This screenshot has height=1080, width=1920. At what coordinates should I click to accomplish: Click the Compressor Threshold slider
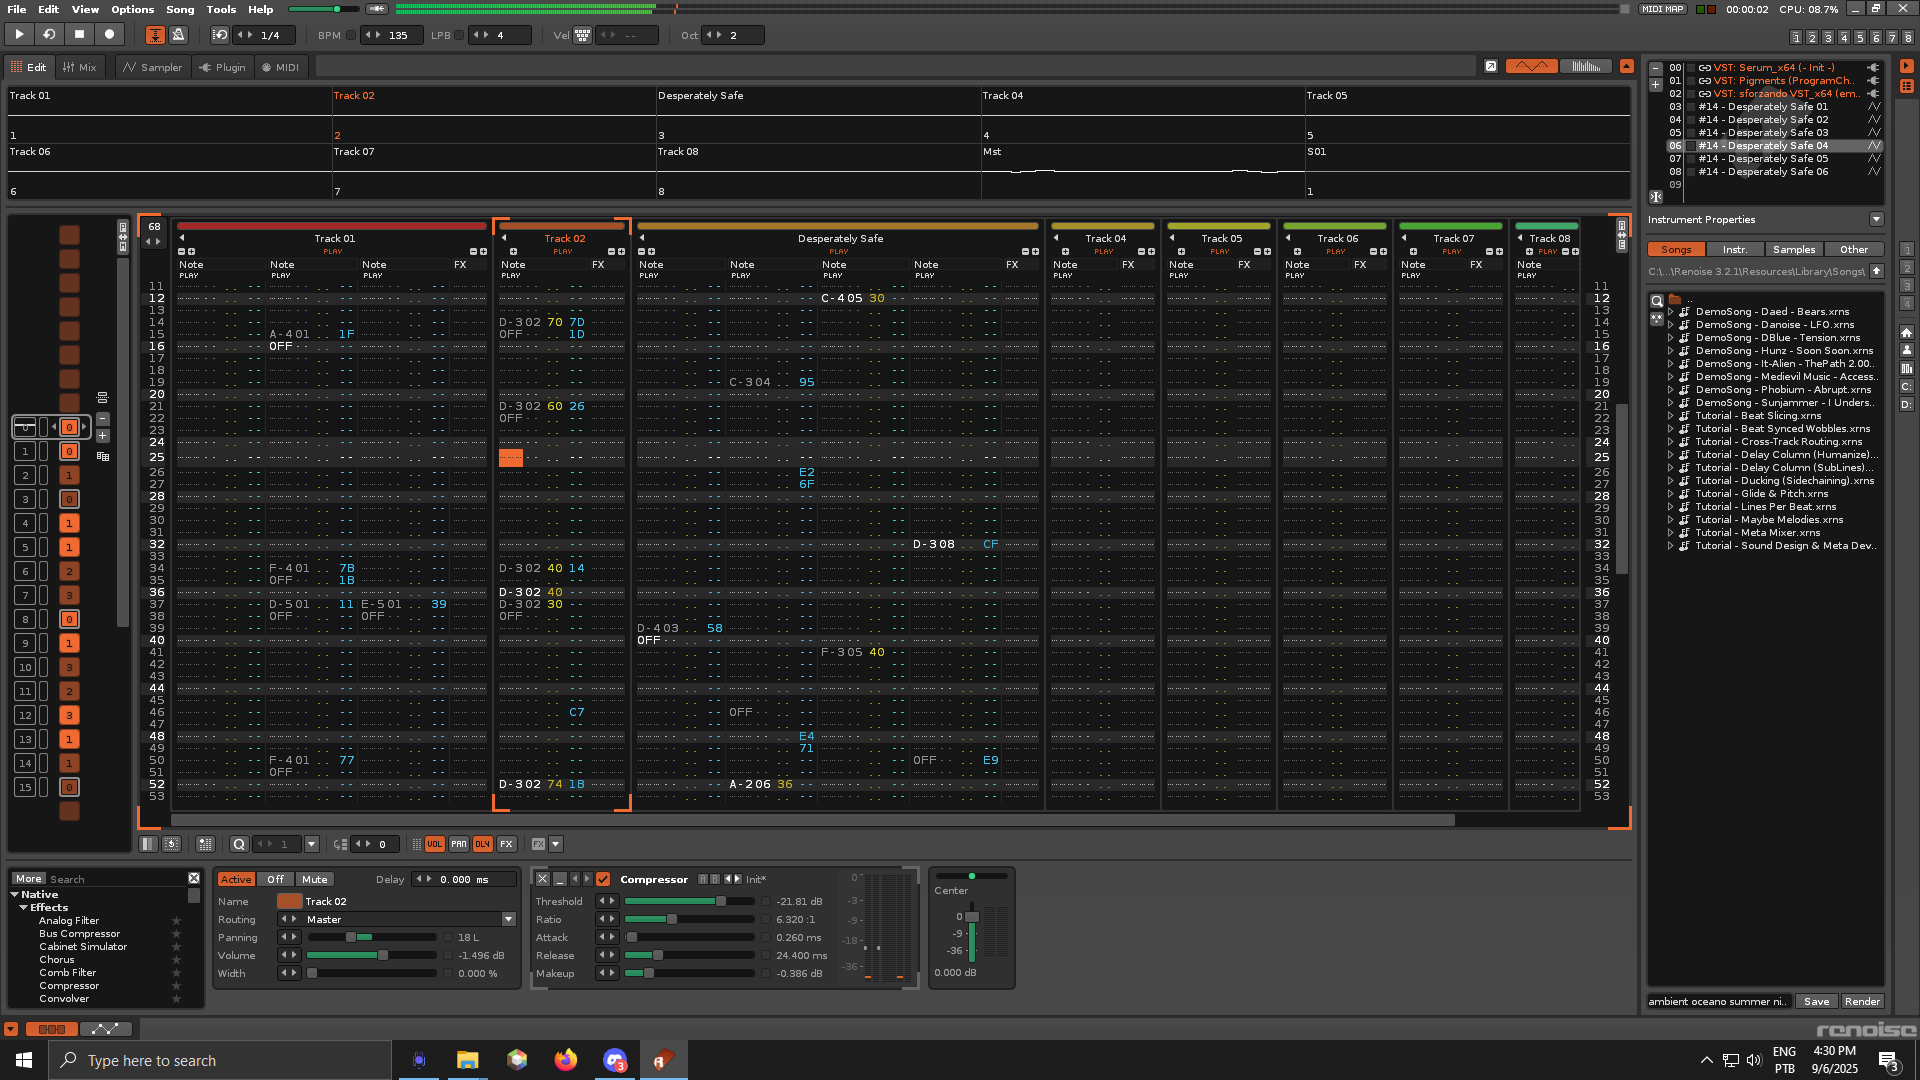coord(689,901)
